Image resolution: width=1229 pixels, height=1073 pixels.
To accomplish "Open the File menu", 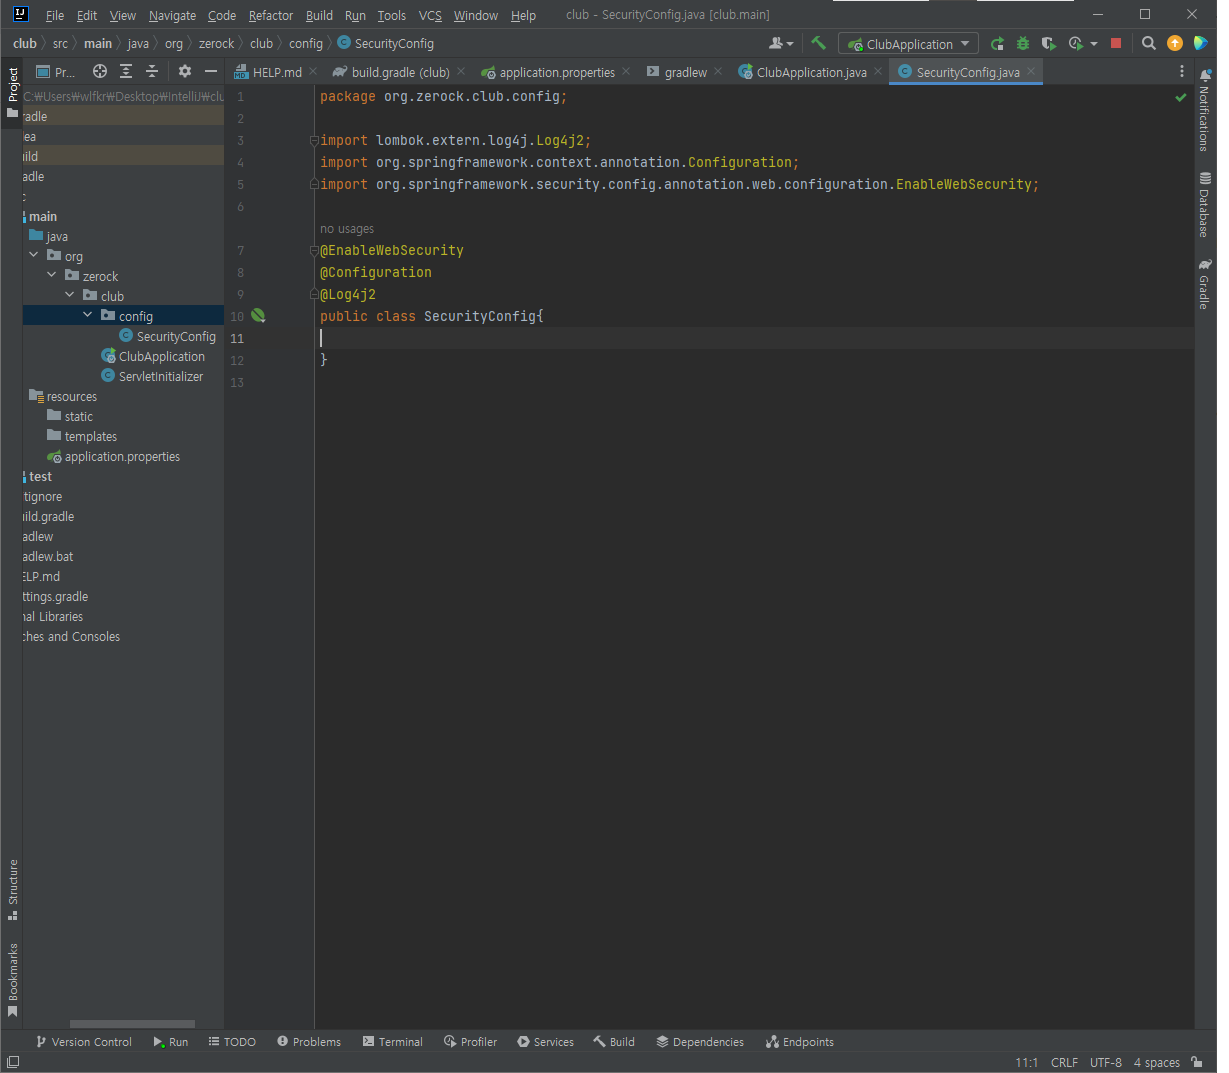I will pos(55,15).
